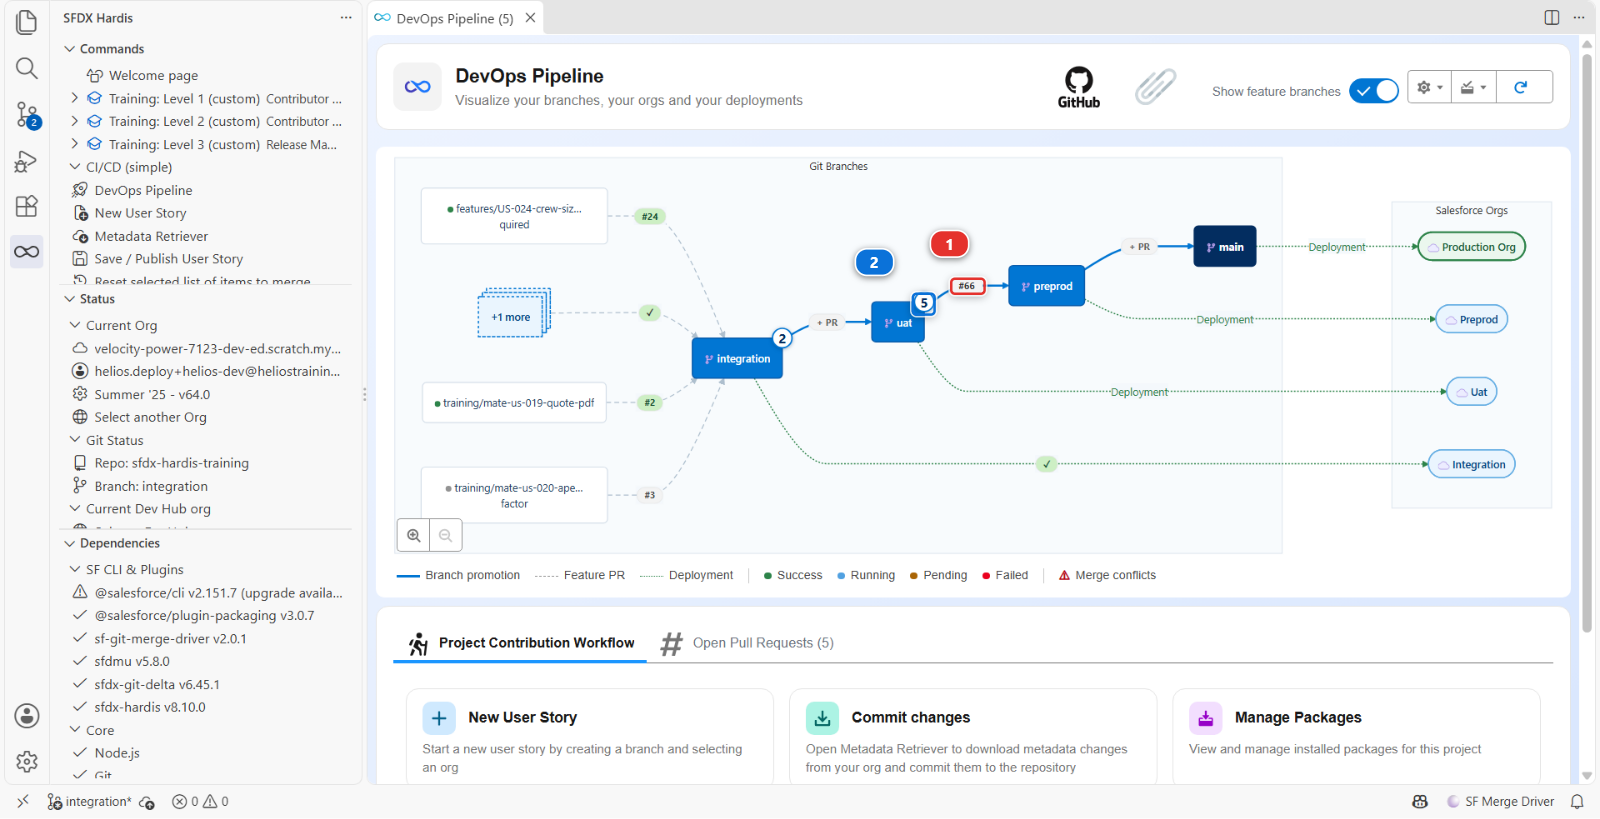Refresh the DevOps Pipeline view
This screenshot has width=1600, height=819.
(1521, 87)
